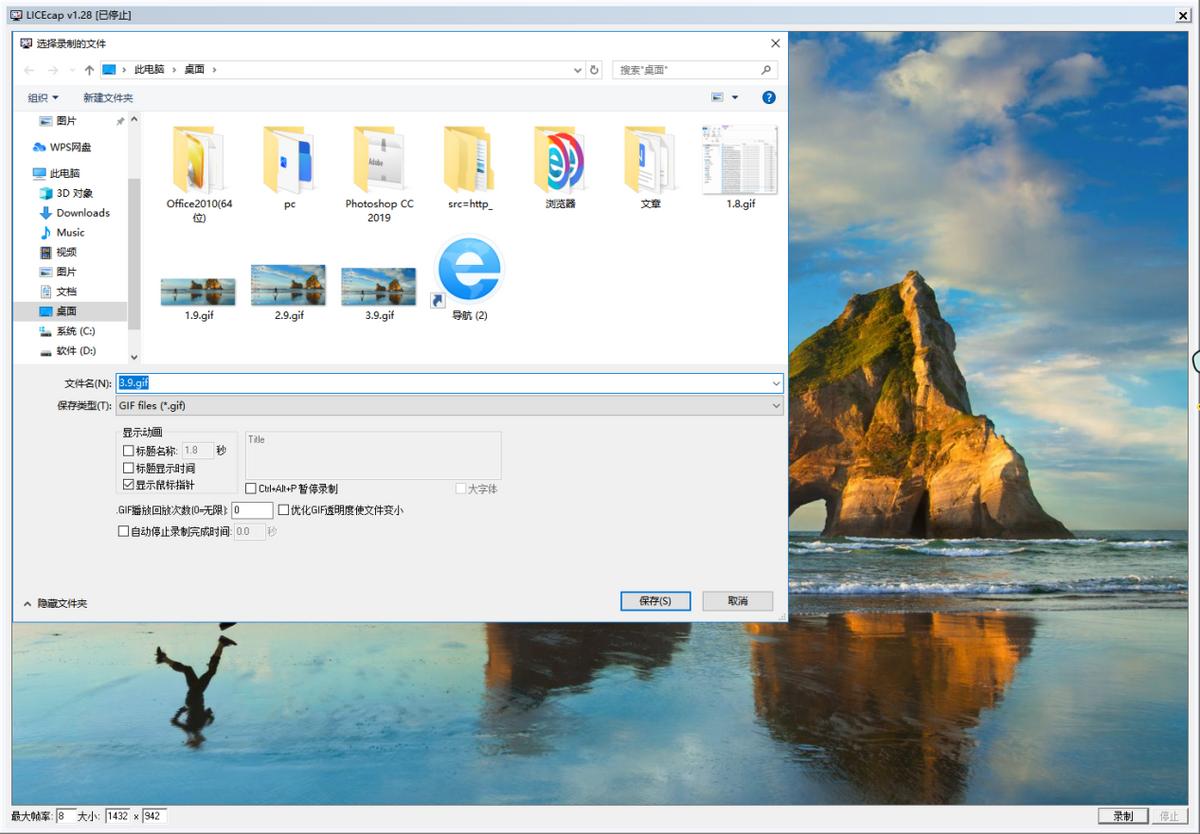Expand chevron after 桌面 in path
Image resolution: width=1200 pixels, height=834 pixels.
click(214, 70)
